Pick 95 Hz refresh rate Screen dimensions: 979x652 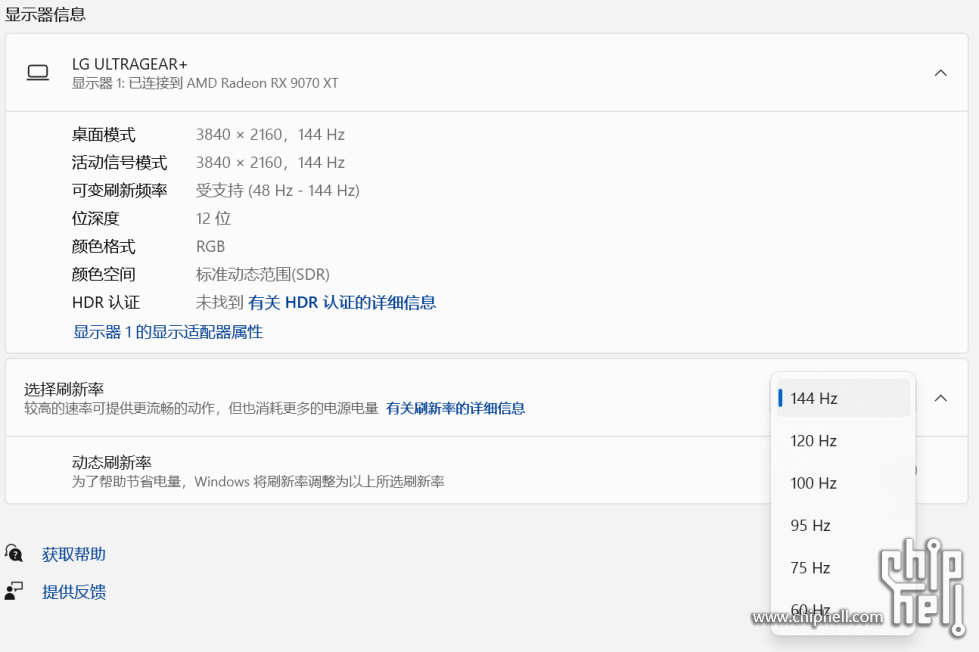pos(843,525)
